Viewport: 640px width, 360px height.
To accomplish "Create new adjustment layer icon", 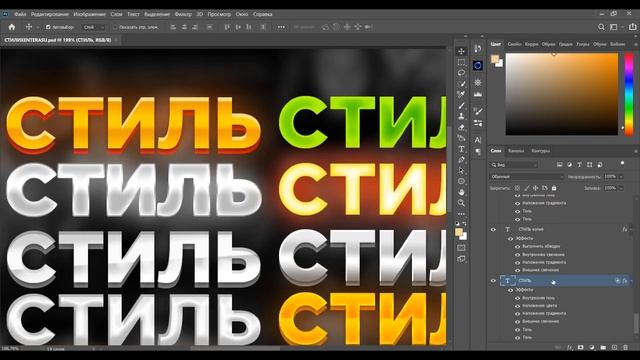I will [x=592, y=347].
